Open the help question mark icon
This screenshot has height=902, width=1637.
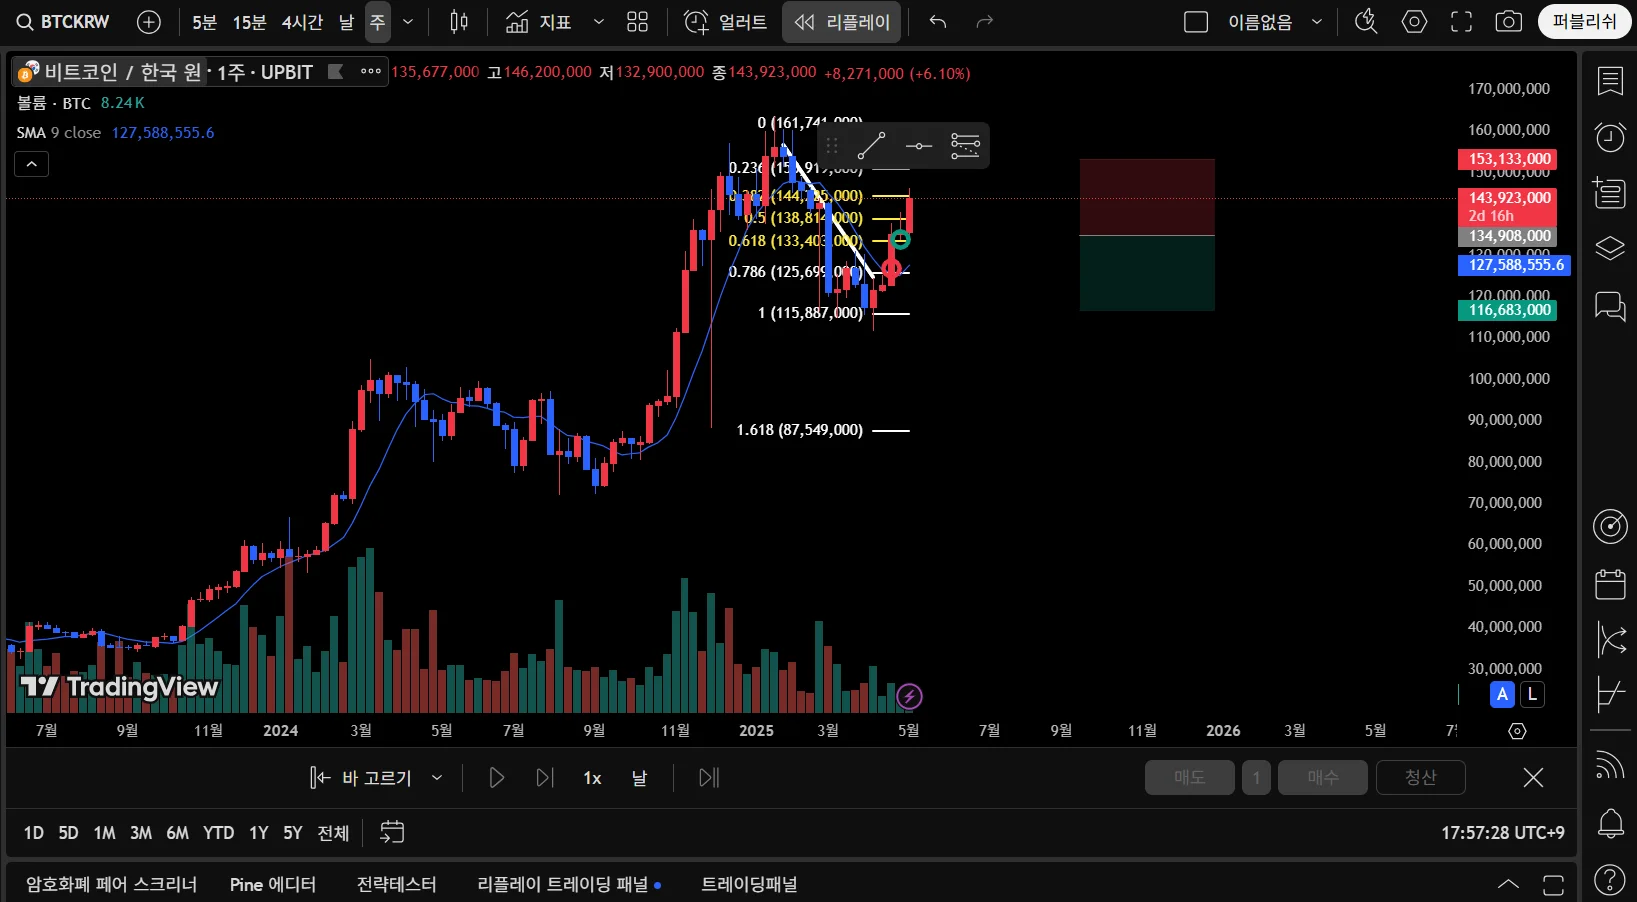[x=1610, y=880]
